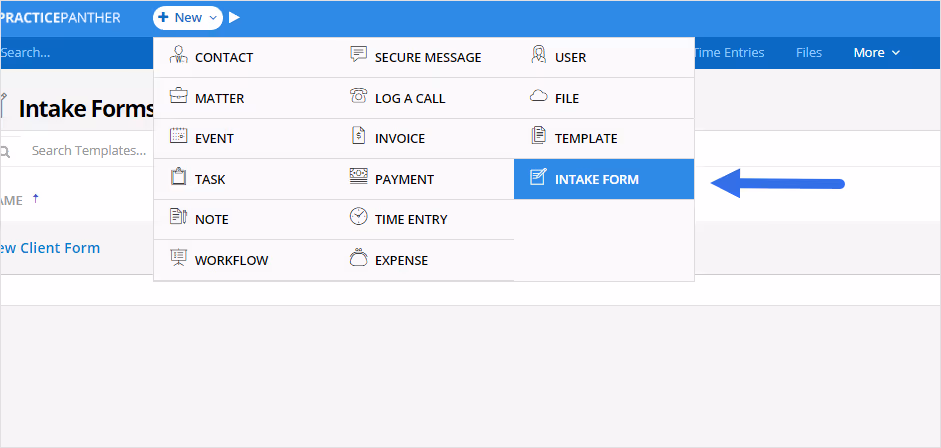This screenshot has height=448, width=941.
Task: Open the New dropdown button
Action: point(188,18)
